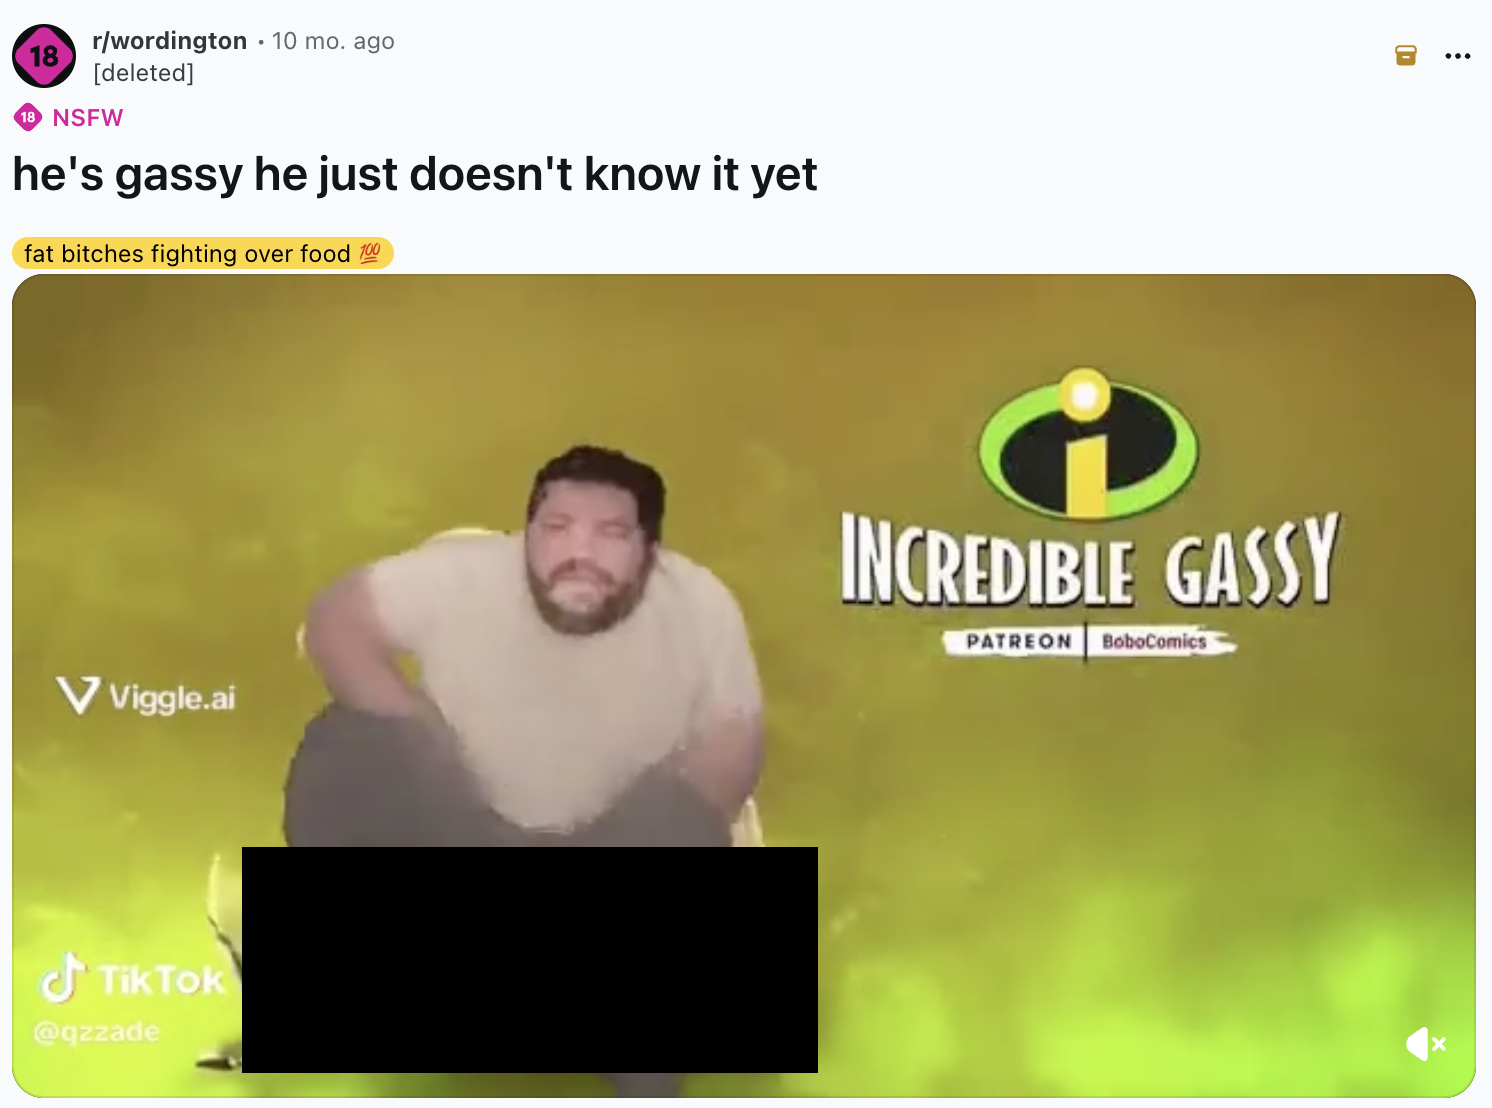Open the r/wordington community avatar

tap(44, 56)
